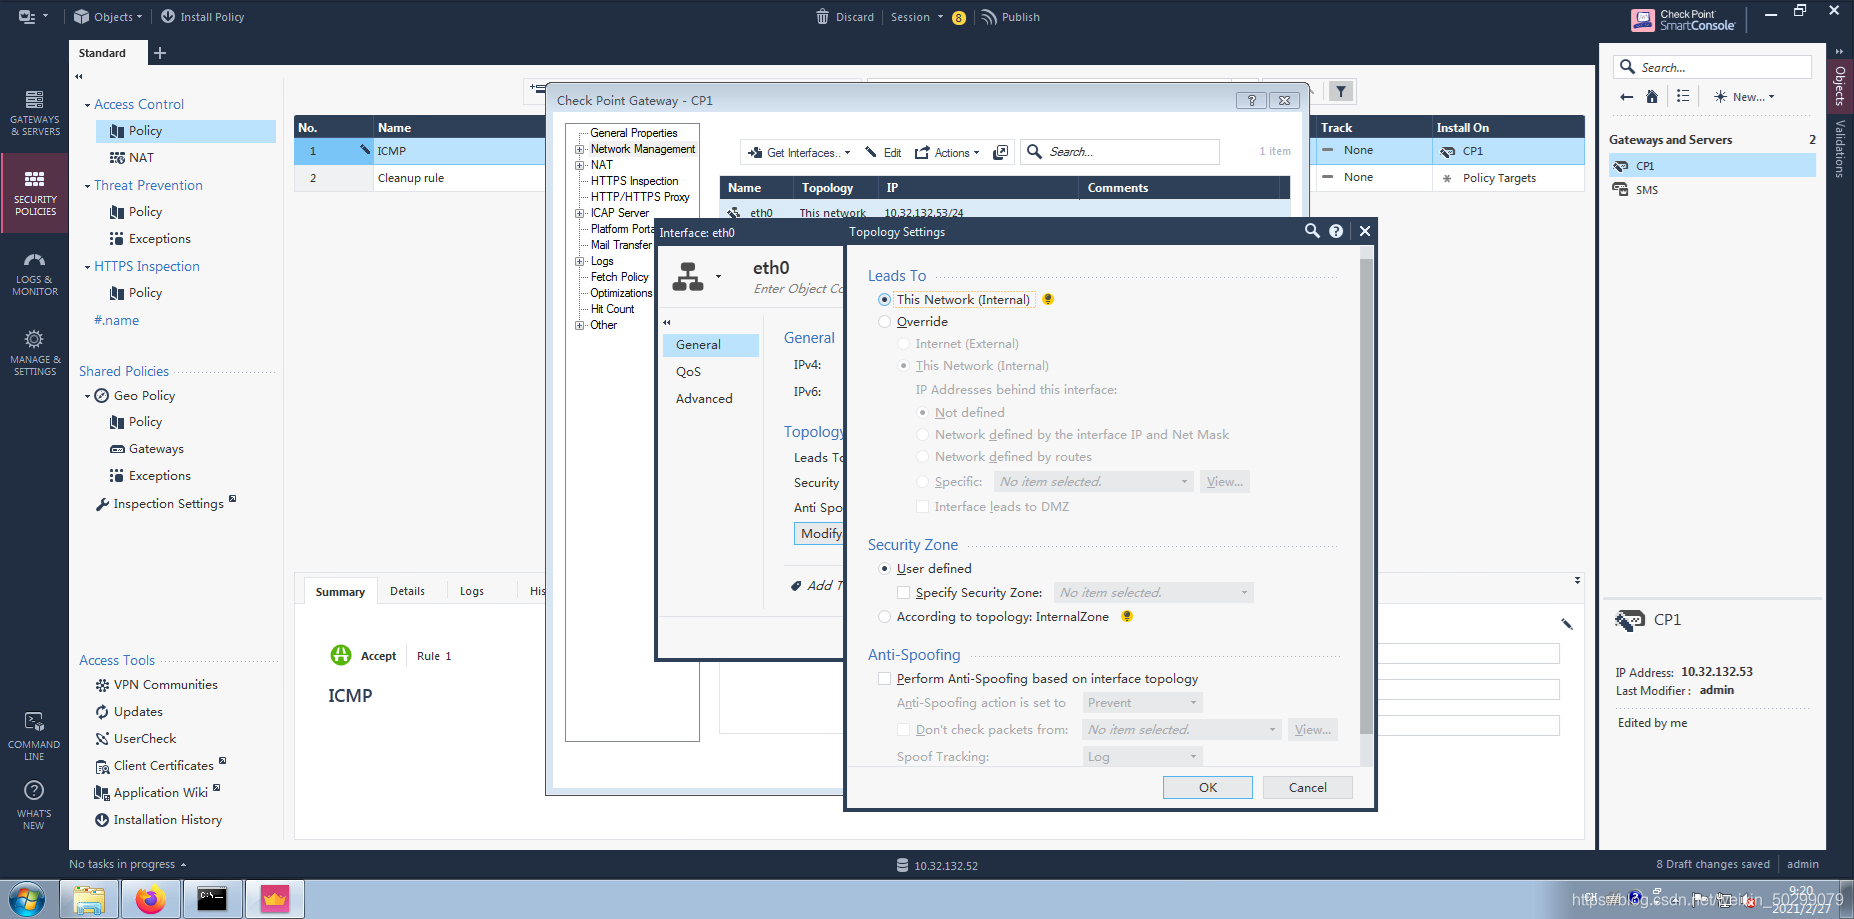Open File Explorer from taskbar
The image size is (1854, 919).
89,900
